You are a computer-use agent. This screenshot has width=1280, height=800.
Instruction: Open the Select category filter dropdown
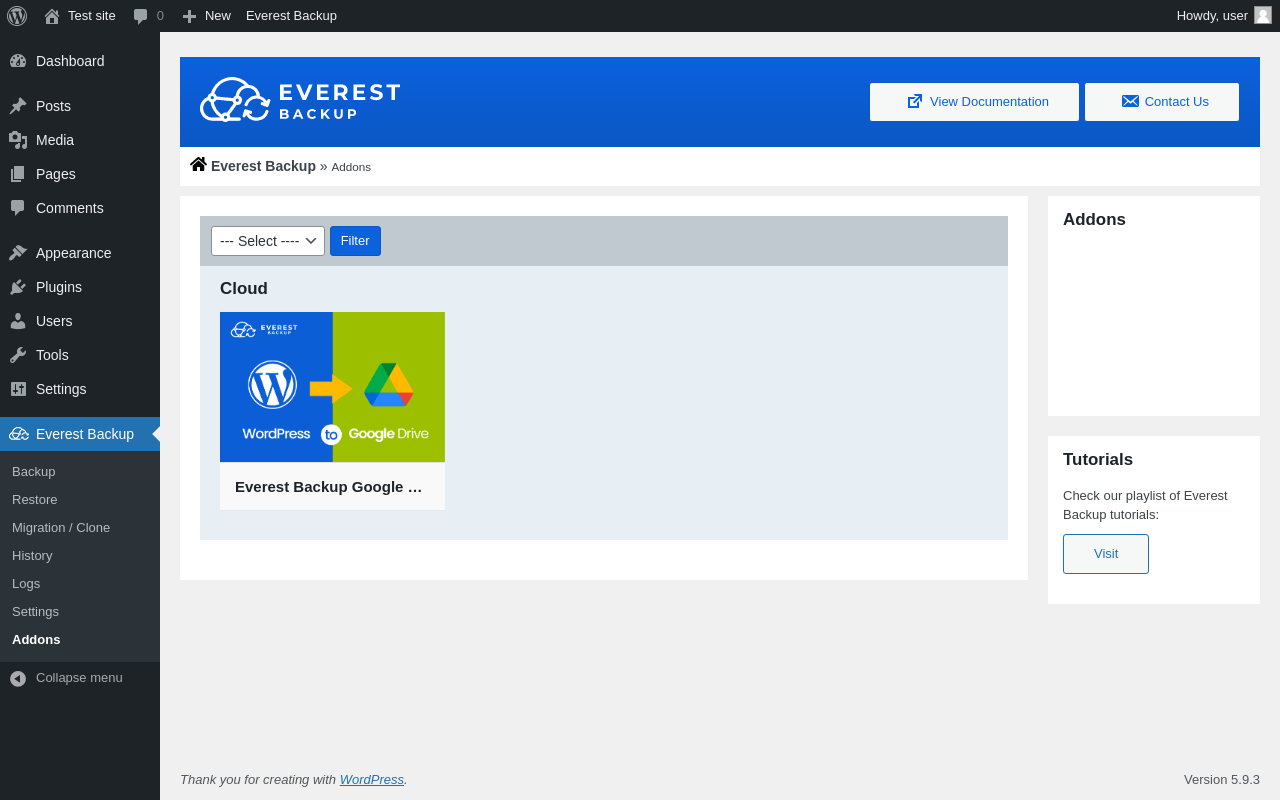pos(268,241)
